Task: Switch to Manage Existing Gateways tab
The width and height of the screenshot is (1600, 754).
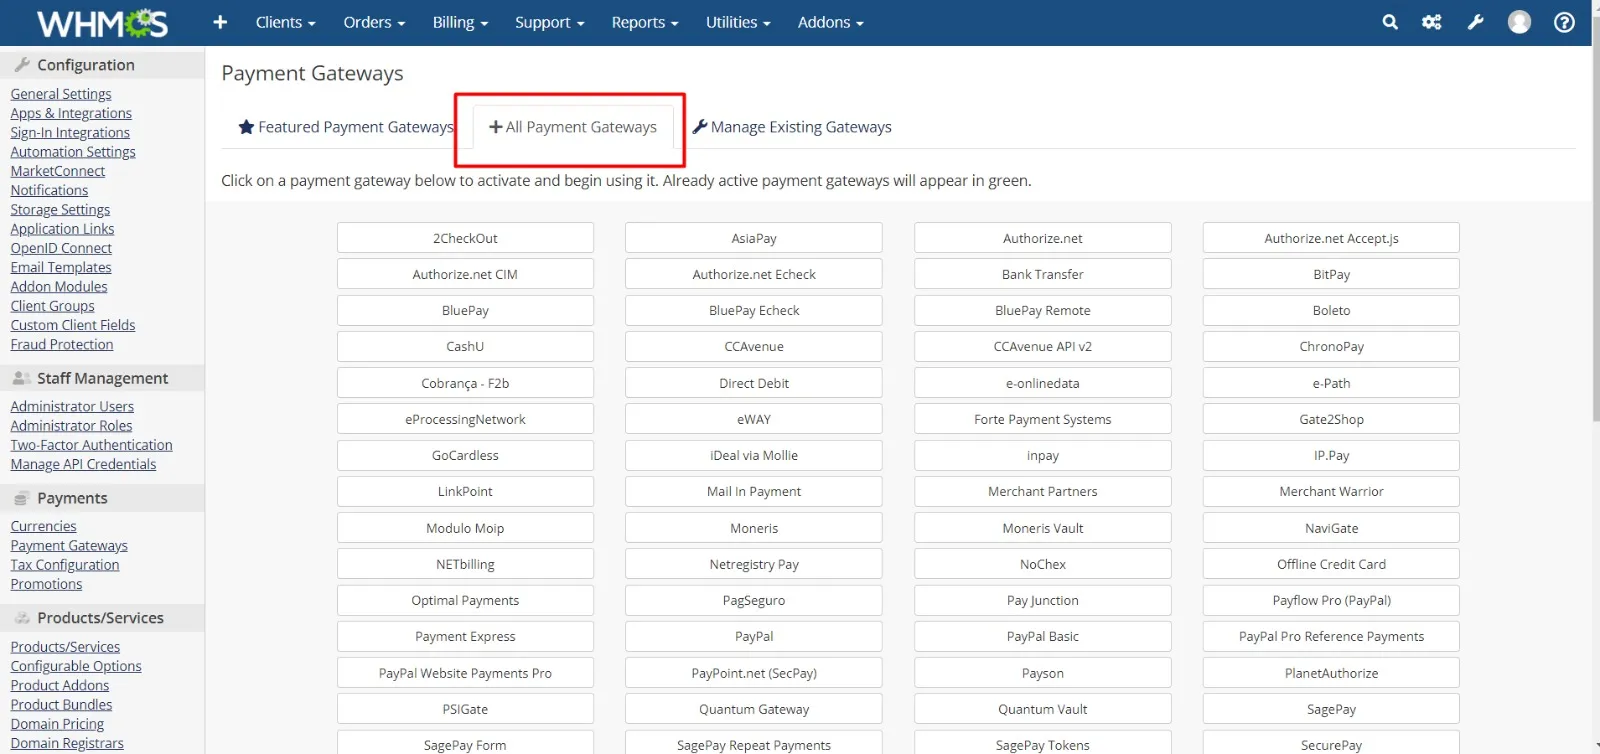Action: (792, 127)
